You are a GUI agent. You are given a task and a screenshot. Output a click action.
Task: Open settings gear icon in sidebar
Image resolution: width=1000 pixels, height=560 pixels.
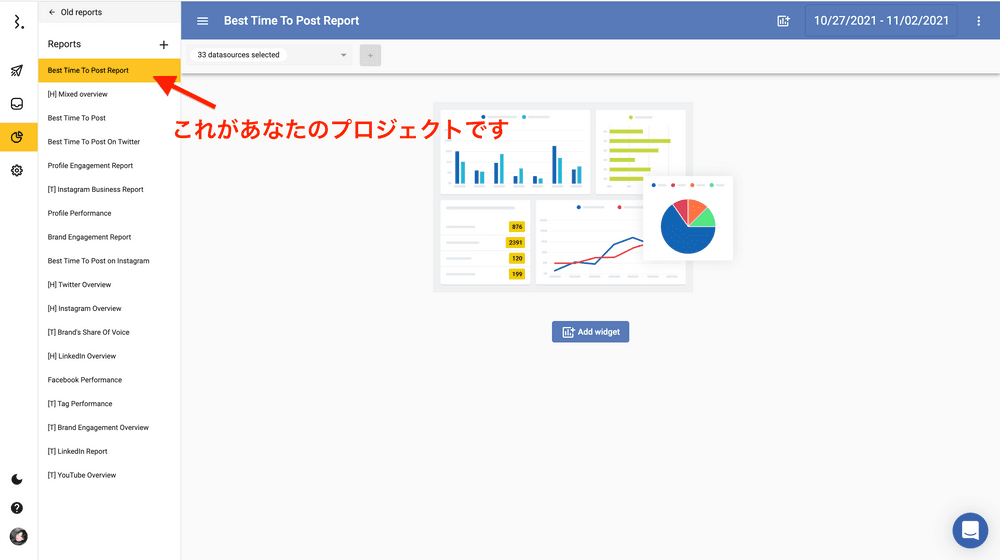point(17,171)
